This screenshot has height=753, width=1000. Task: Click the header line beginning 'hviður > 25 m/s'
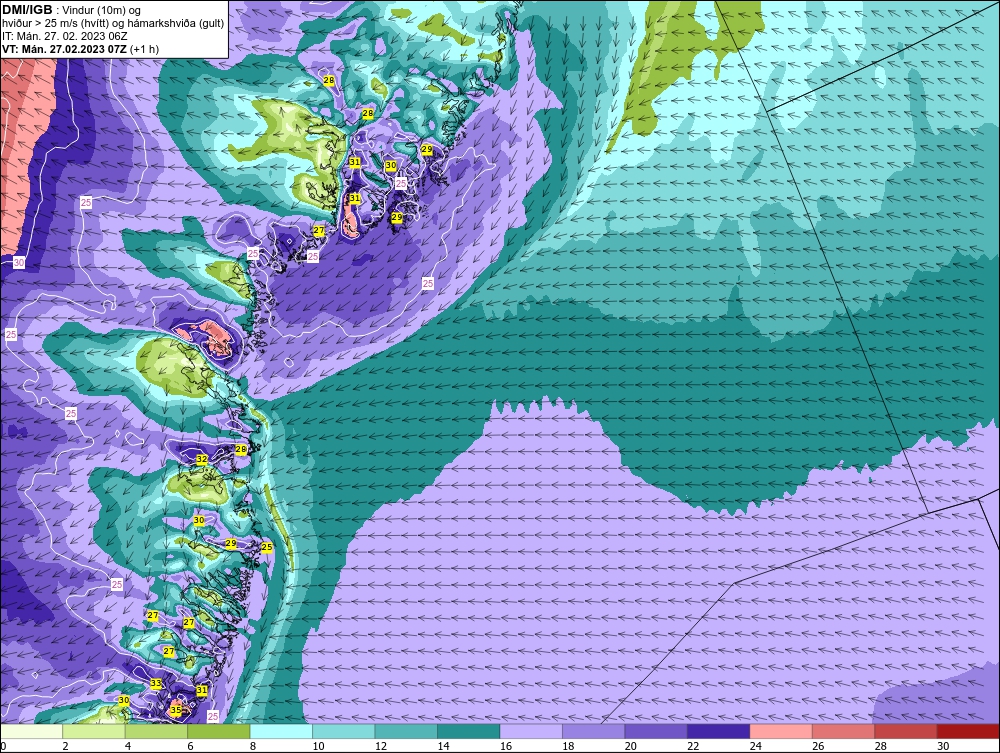113,24
